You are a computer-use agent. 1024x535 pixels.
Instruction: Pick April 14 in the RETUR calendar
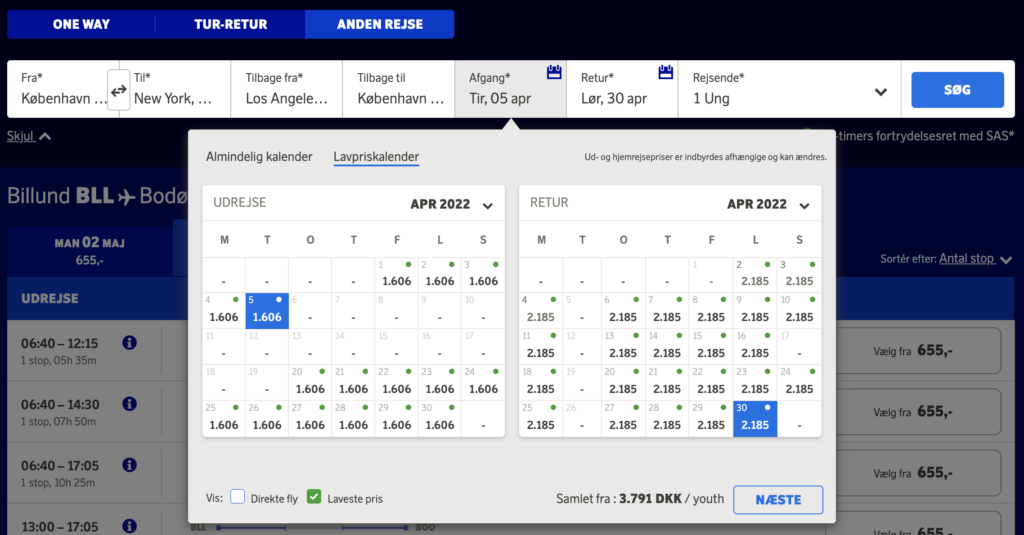[667, 346]
